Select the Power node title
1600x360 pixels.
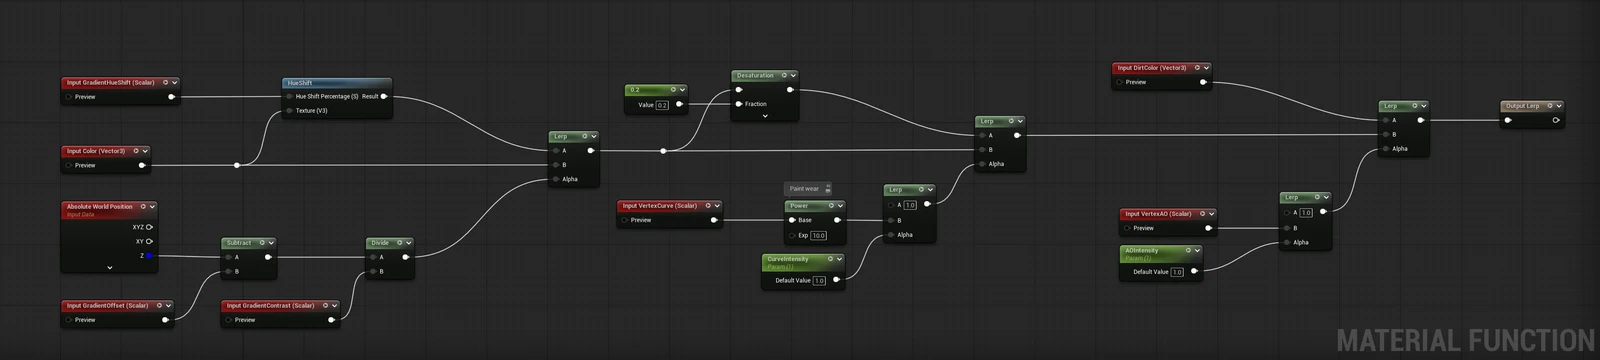pyautogui.click(x=799, y=206)
